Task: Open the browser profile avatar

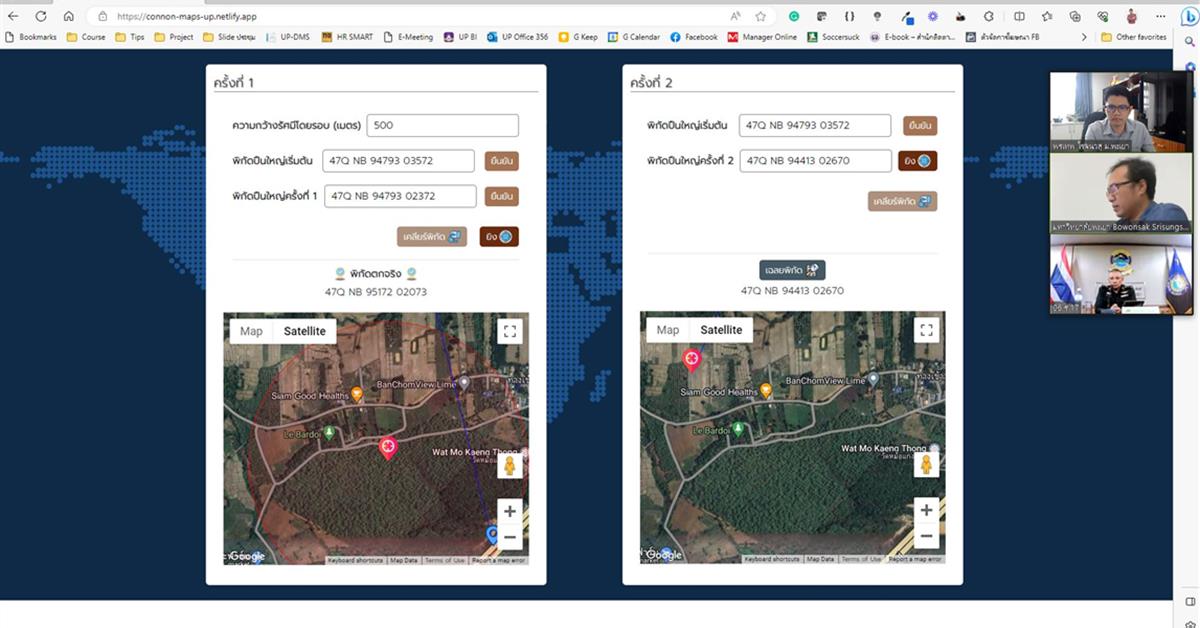Action: pos(1131,16)
